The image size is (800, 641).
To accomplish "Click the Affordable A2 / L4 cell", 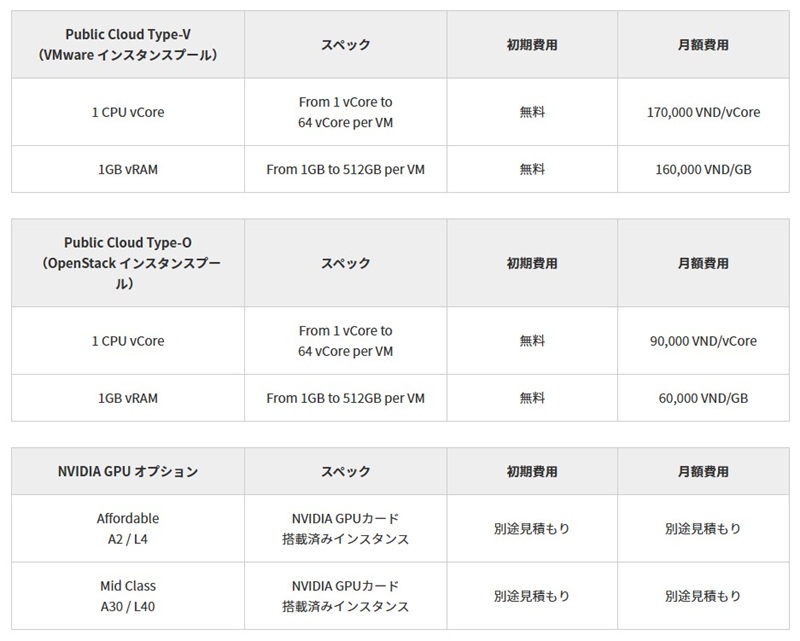I will pyautogui.click(x=128, y=528).
